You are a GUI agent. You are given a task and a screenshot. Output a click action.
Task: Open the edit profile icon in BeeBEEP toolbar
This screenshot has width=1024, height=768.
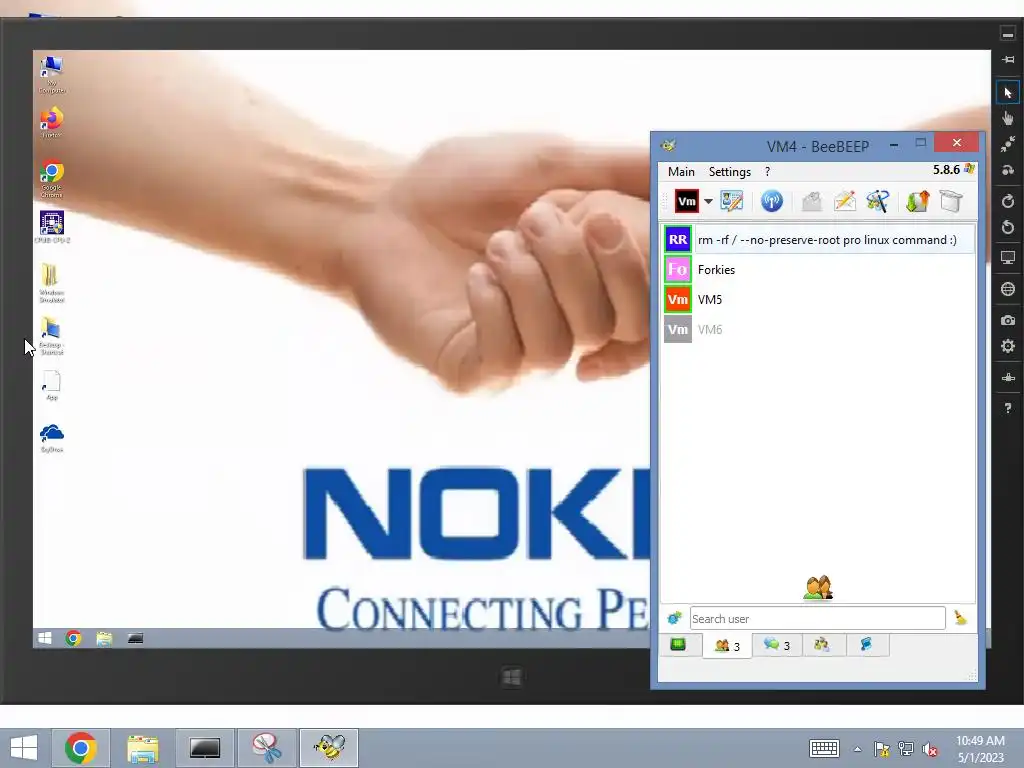(x=731, y=201)
